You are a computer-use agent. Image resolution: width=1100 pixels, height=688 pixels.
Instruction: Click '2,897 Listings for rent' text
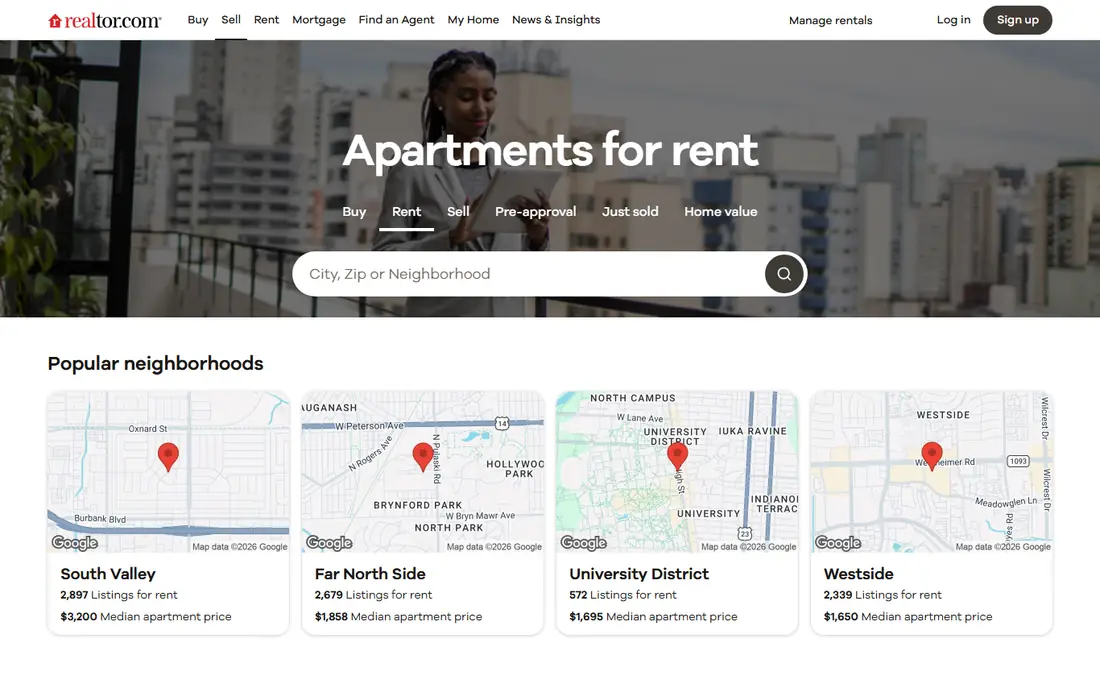click(x=119, y=595)
